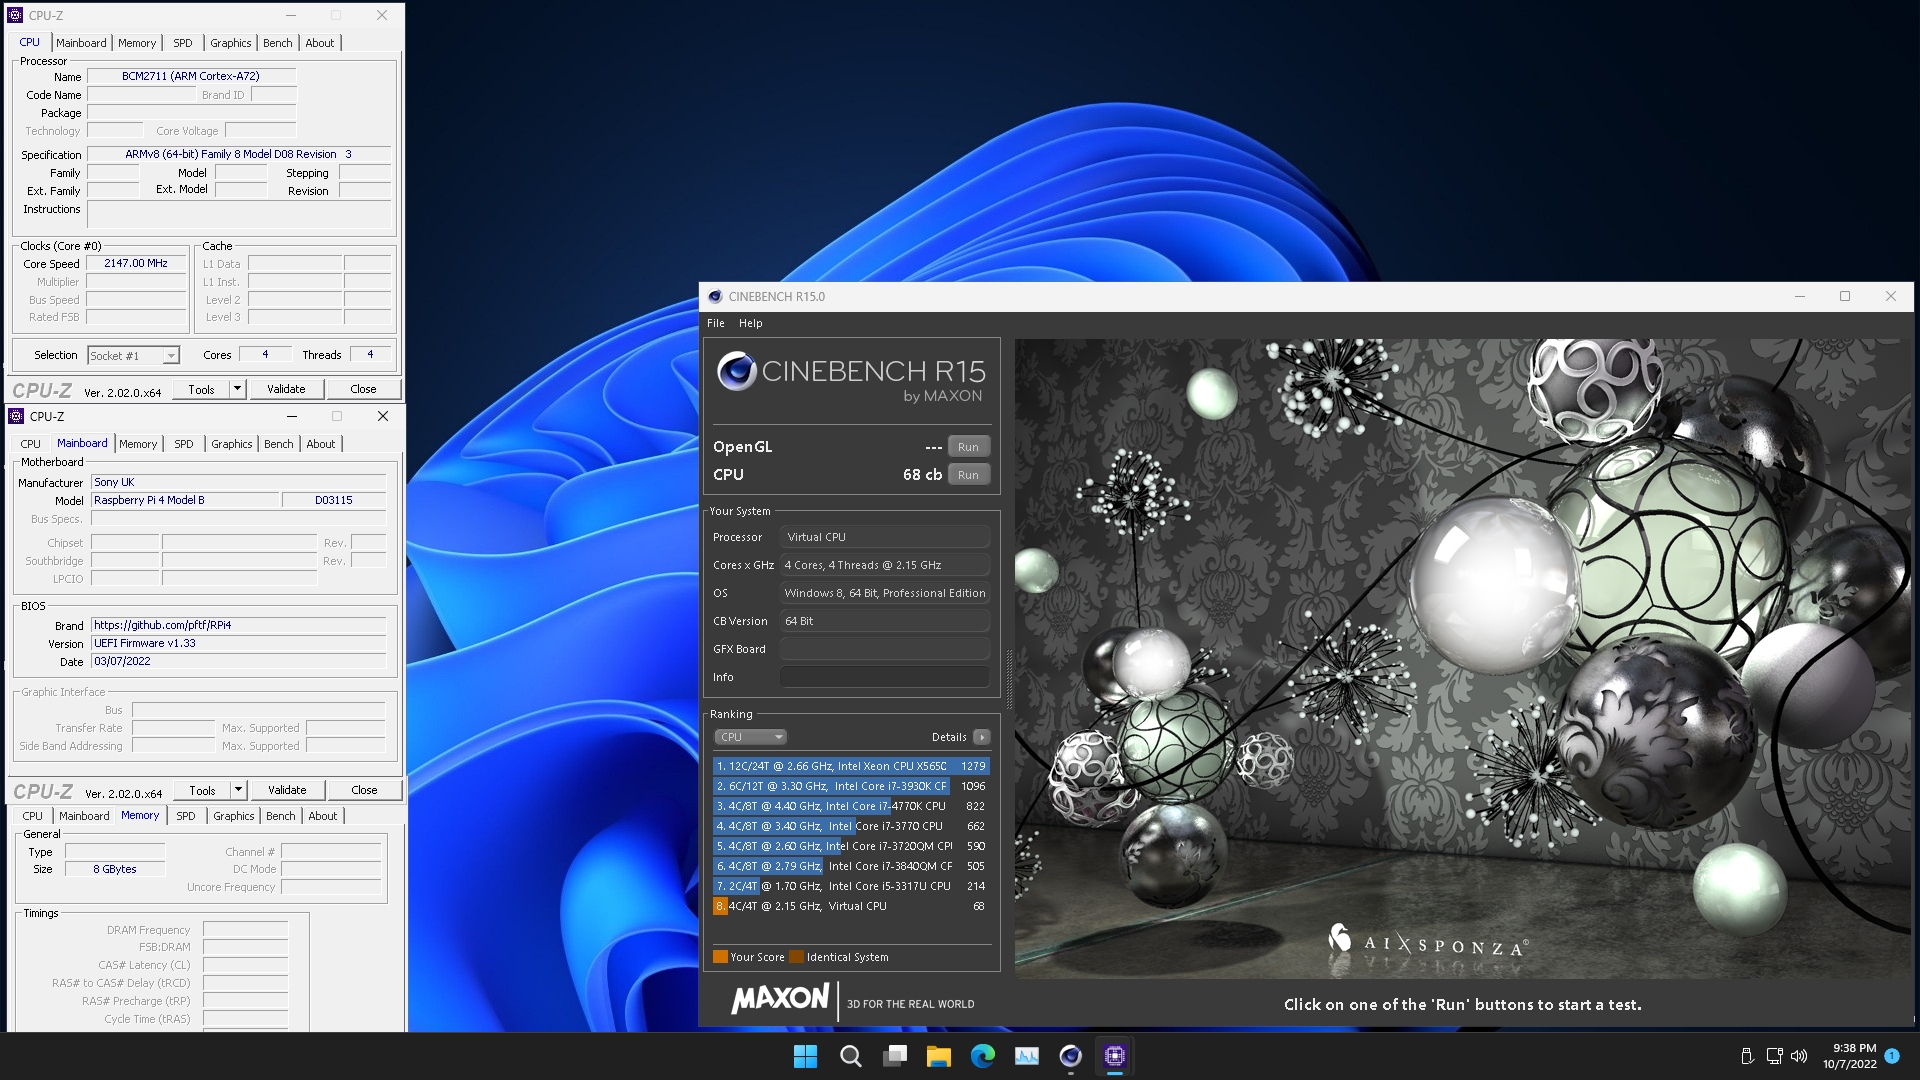Click Close button in second CPU-Z window
Screen dimensions: 1920x1080
[364, 790]
